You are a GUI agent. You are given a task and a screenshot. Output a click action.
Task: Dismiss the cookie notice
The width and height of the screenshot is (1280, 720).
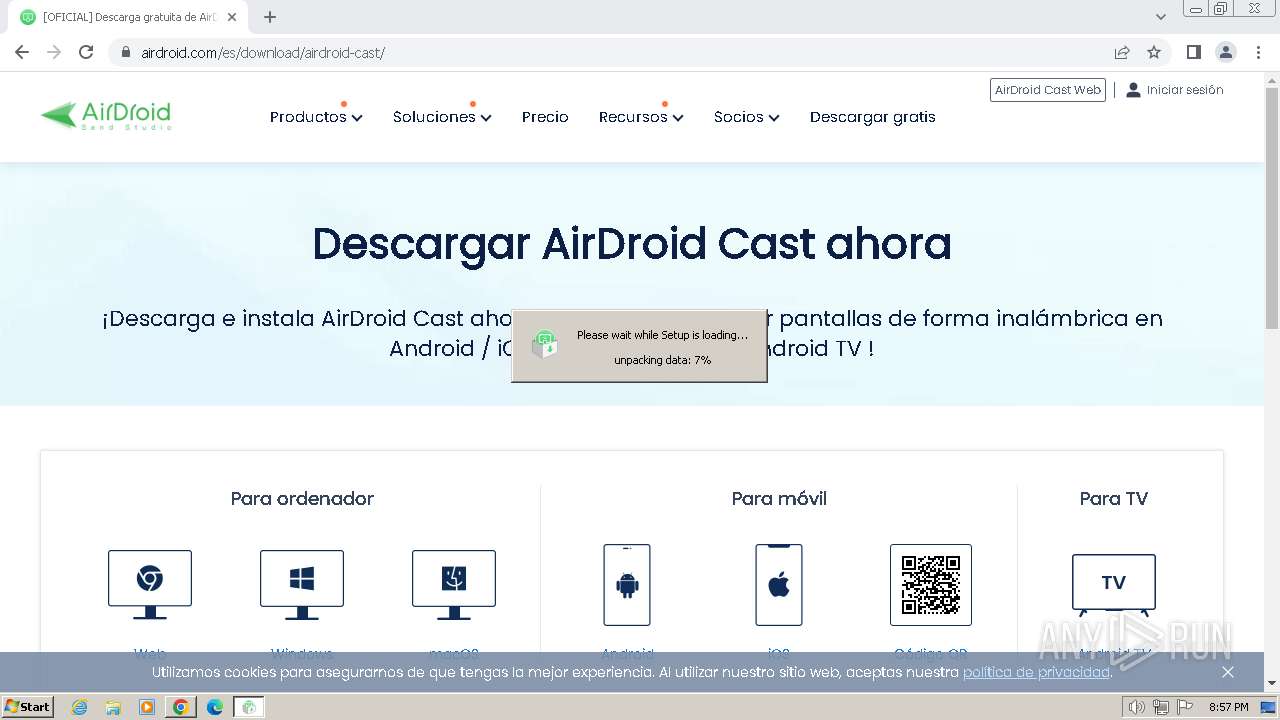pos(1228,672)
